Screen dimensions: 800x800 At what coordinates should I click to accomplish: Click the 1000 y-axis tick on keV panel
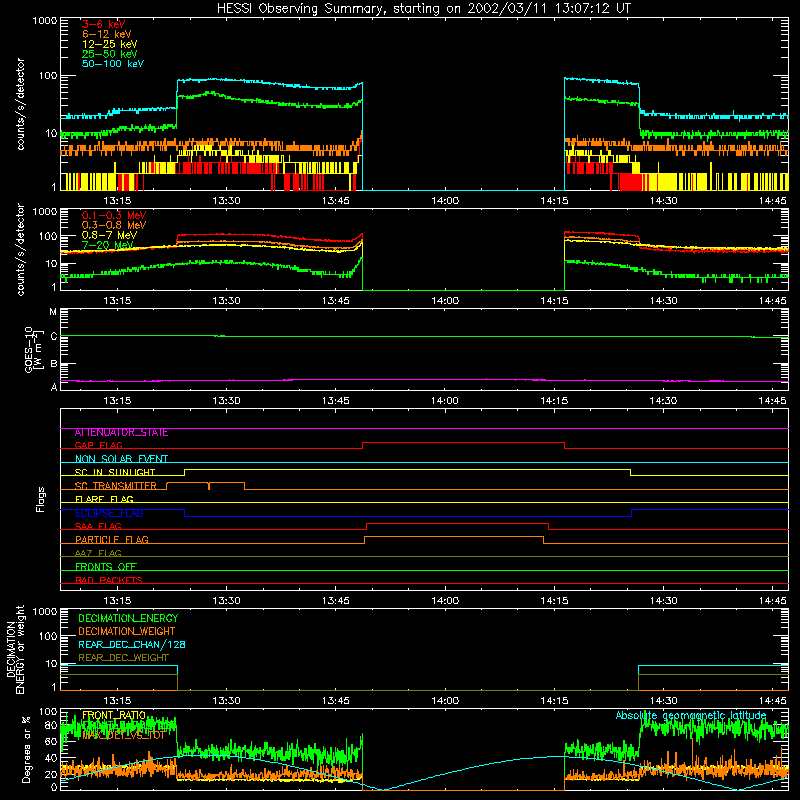pyautogui.click(x=44, y=21)
